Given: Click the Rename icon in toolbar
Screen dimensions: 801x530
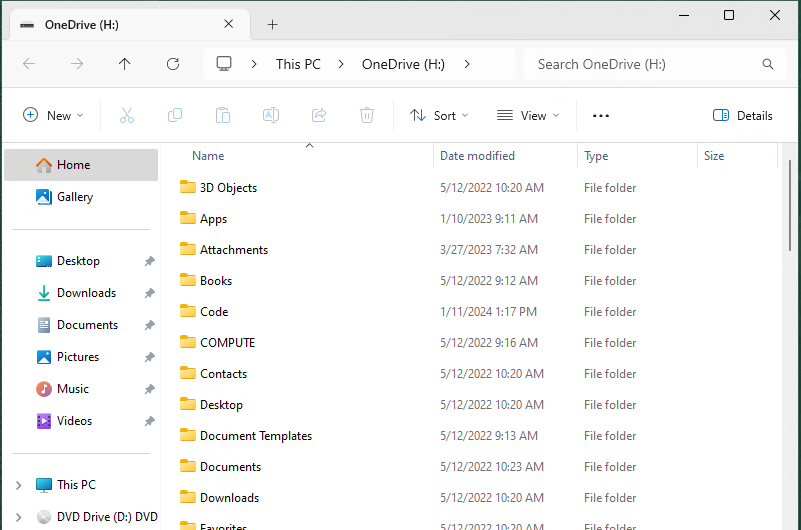Looking at the screenshot, I should 270,115.
